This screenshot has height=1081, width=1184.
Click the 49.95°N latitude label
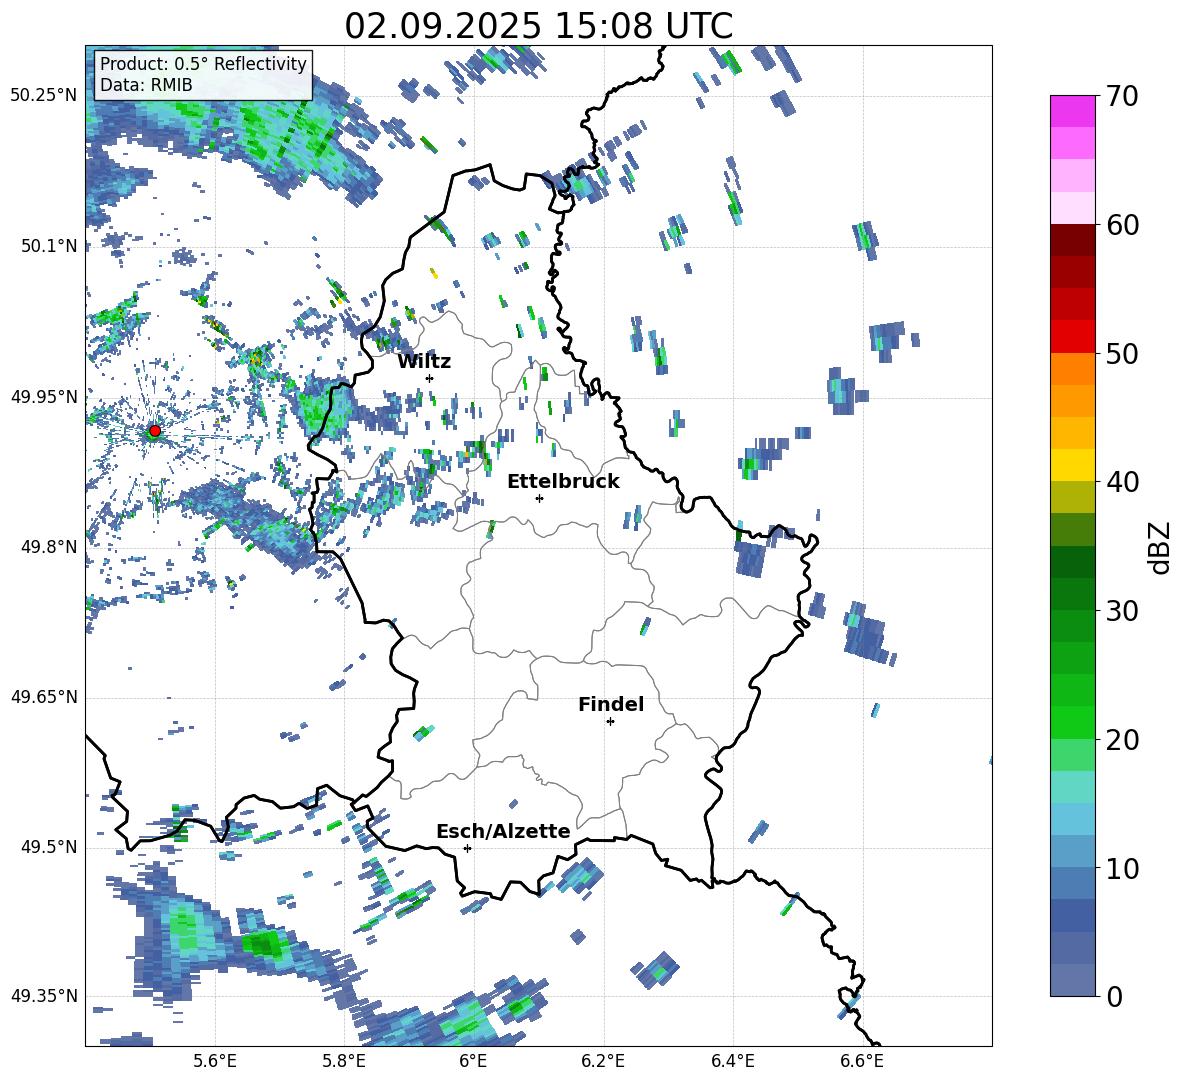pos(44,397)
